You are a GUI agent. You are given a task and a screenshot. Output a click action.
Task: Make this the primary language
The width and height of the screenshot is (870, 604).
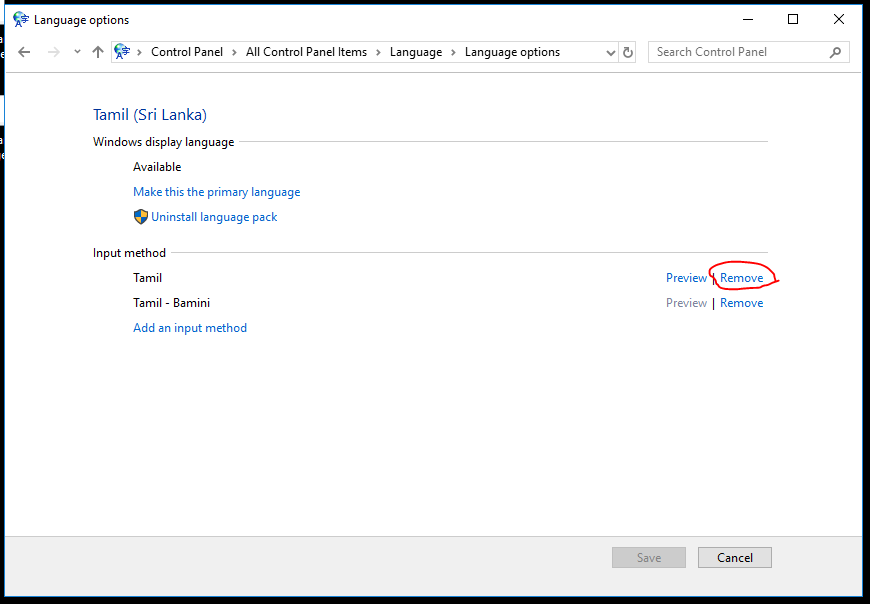216,192
